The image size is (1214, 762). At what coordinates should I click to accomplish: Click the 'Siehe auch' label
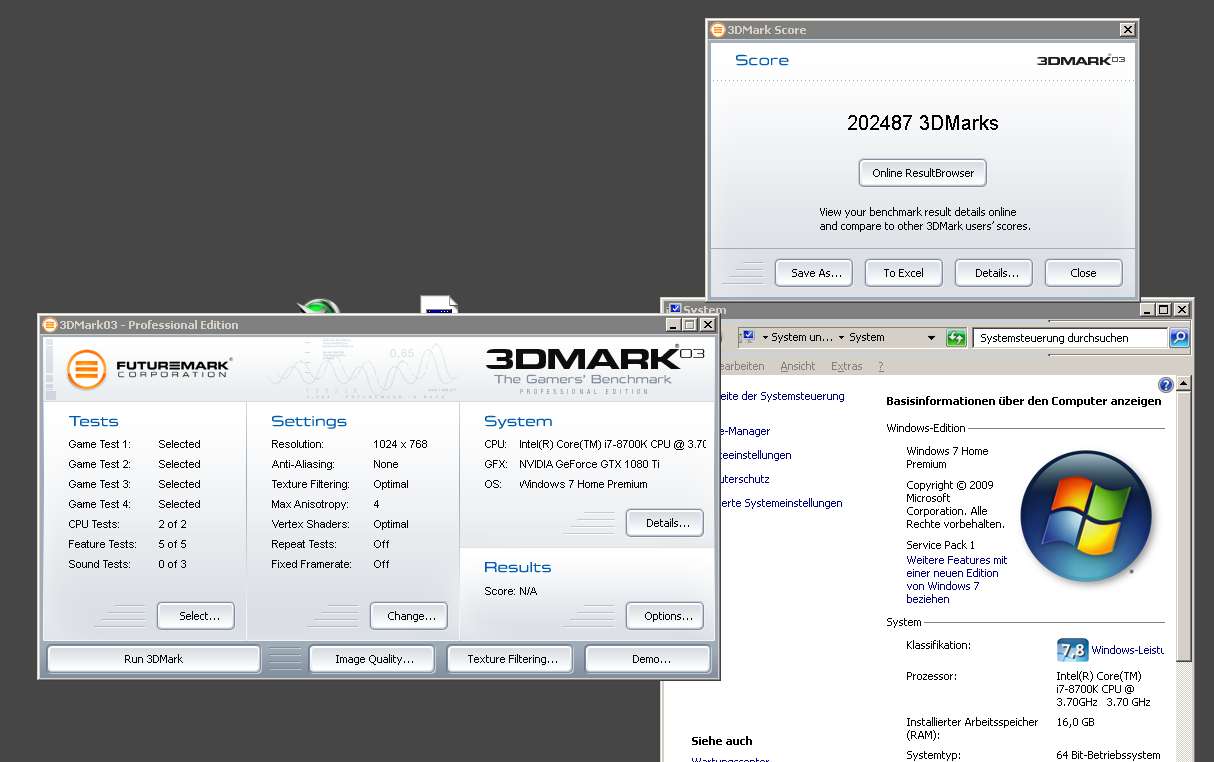722,741
